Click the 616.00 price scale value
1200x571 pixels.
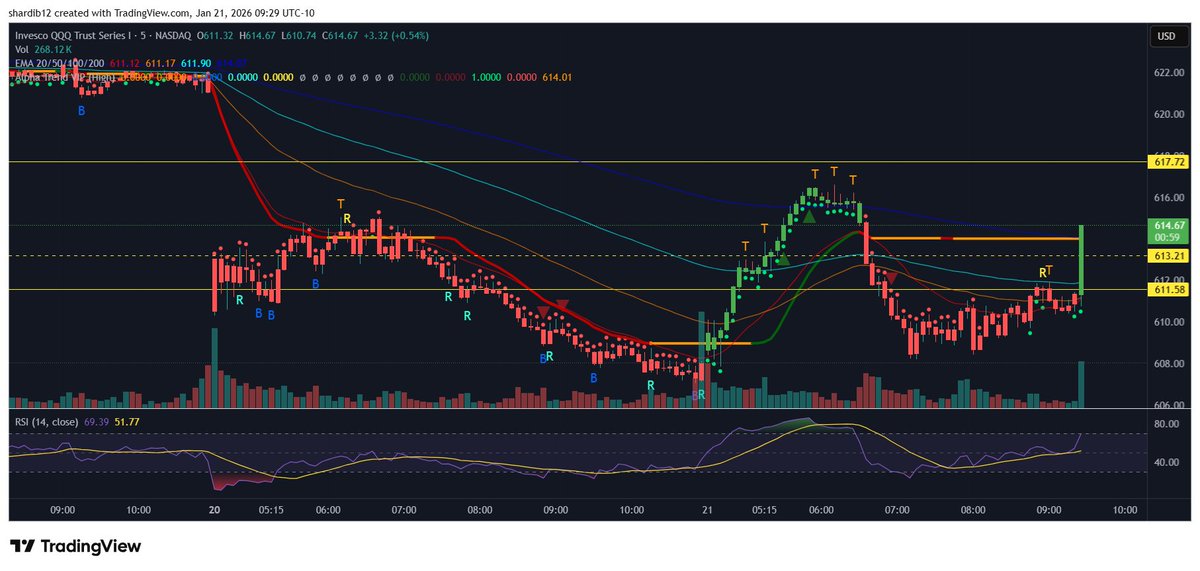(x=1168, y=198)
